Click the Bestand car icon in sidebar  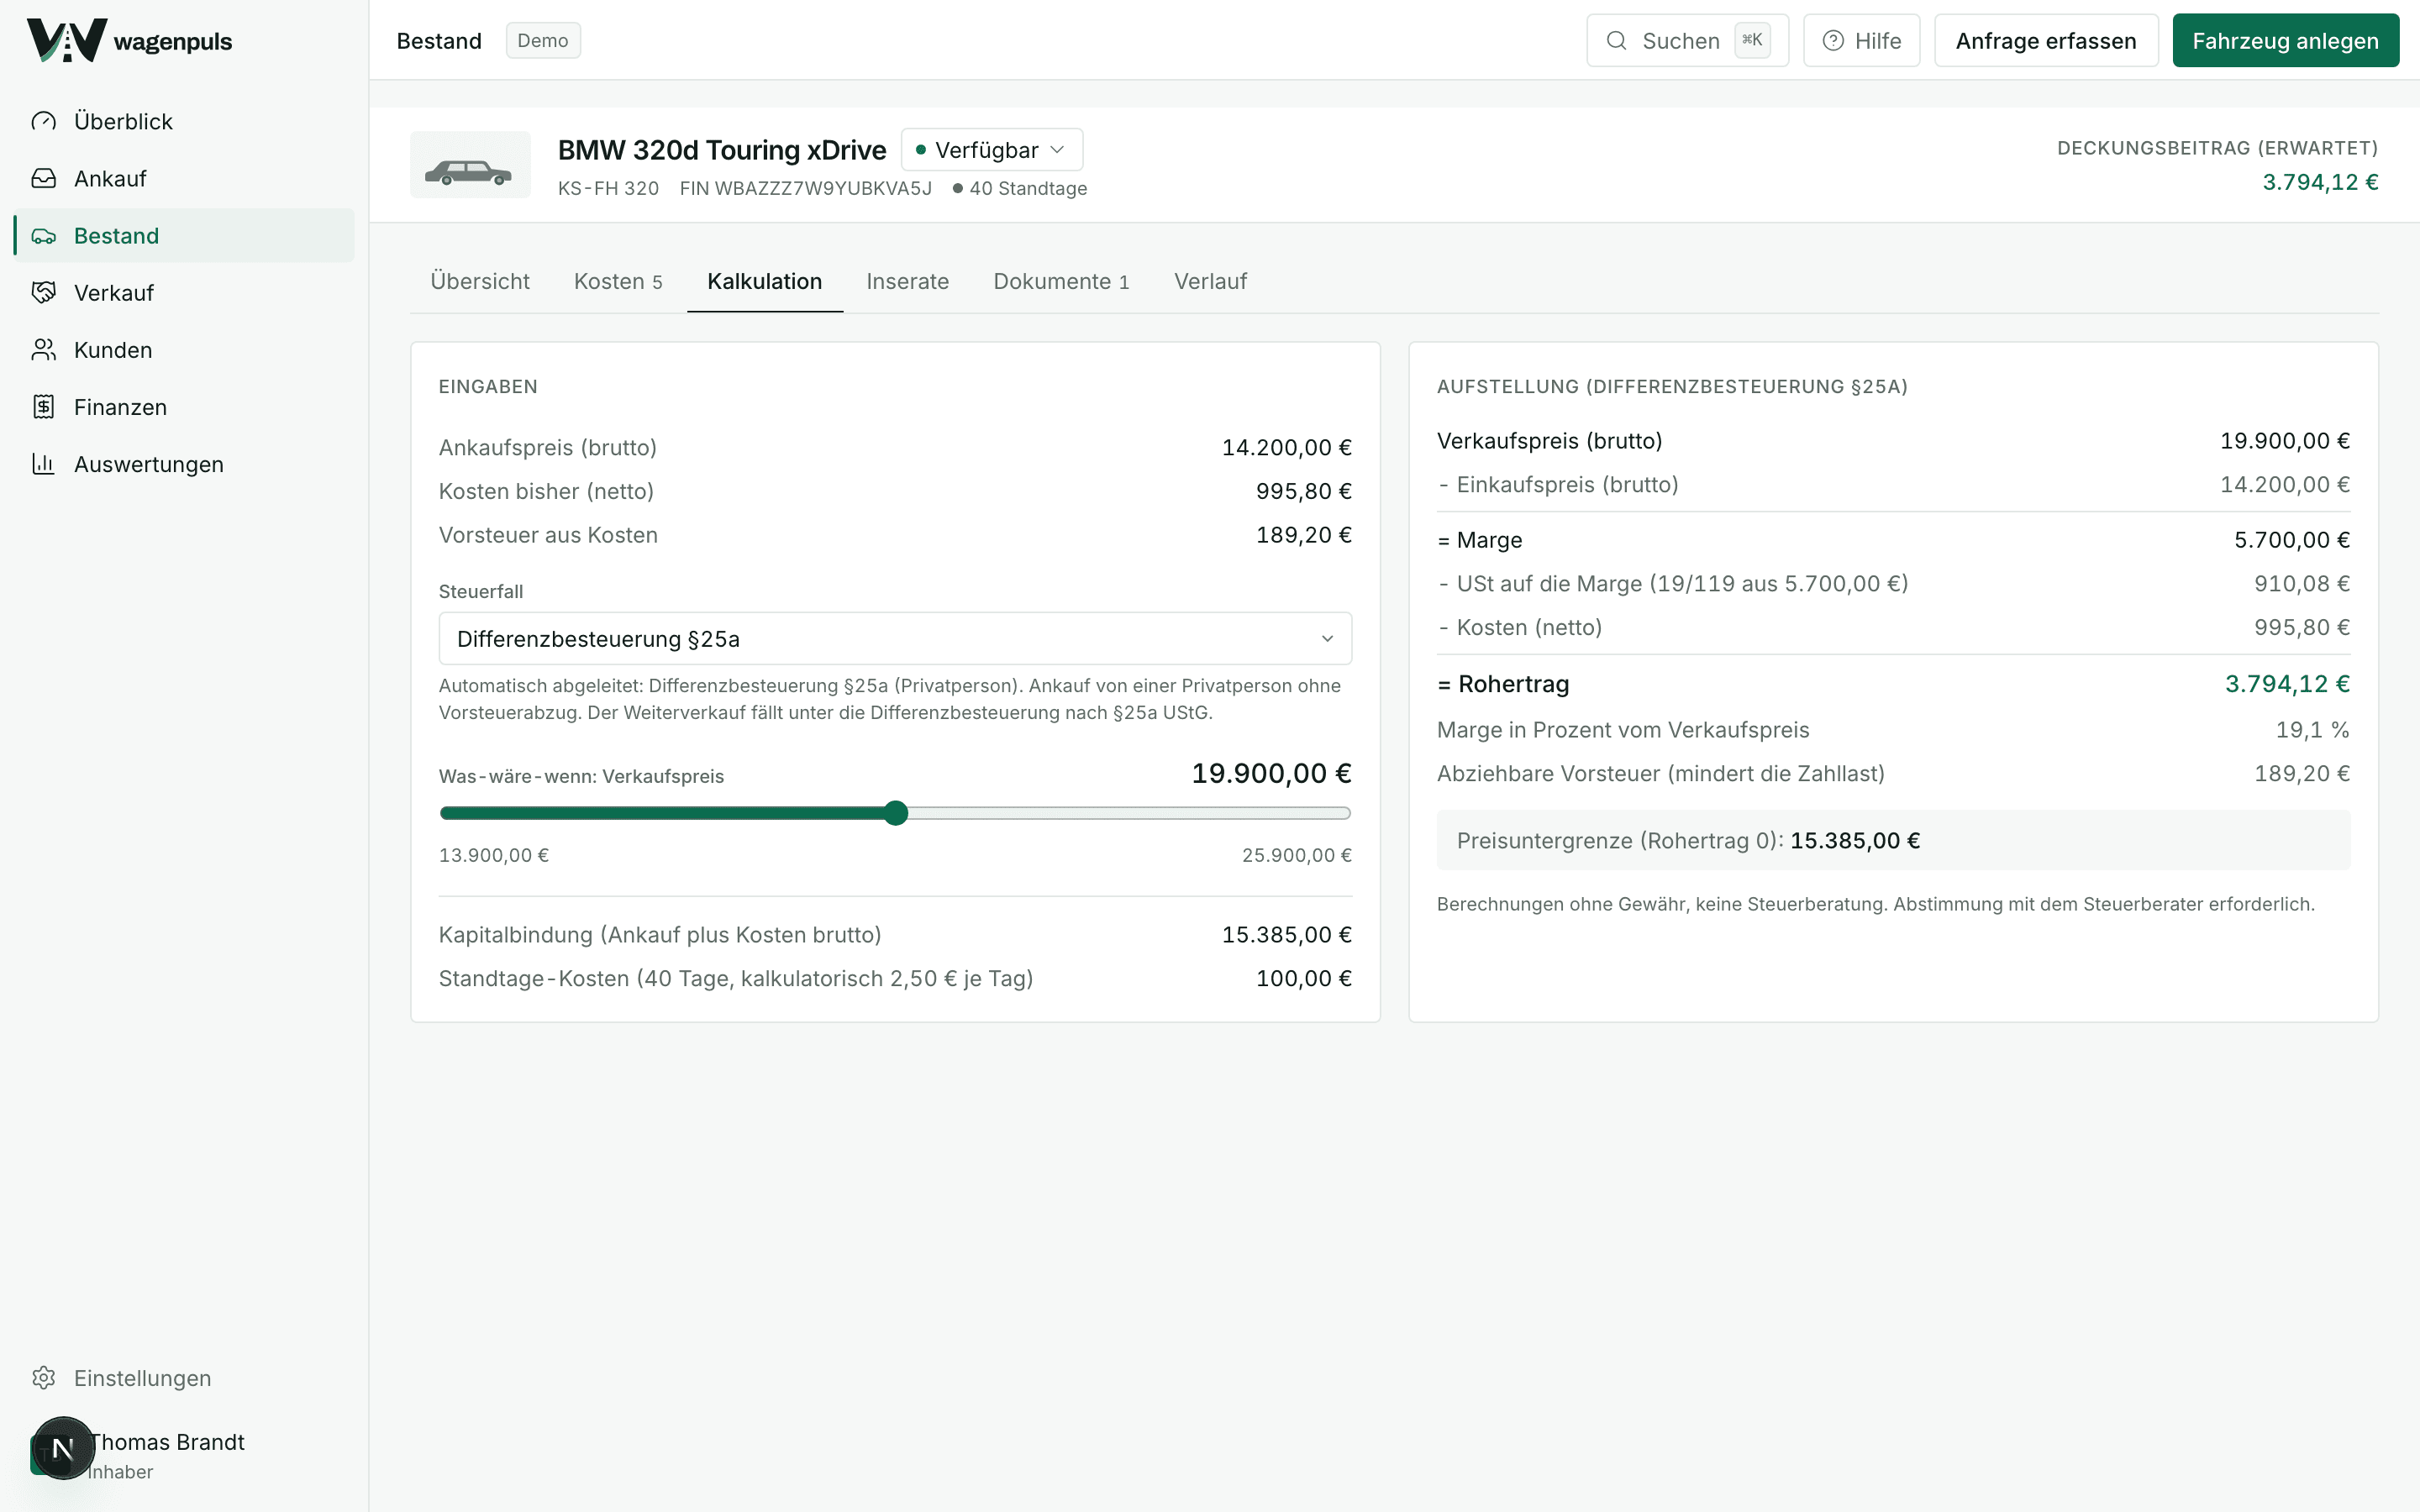tap(44, 236)
